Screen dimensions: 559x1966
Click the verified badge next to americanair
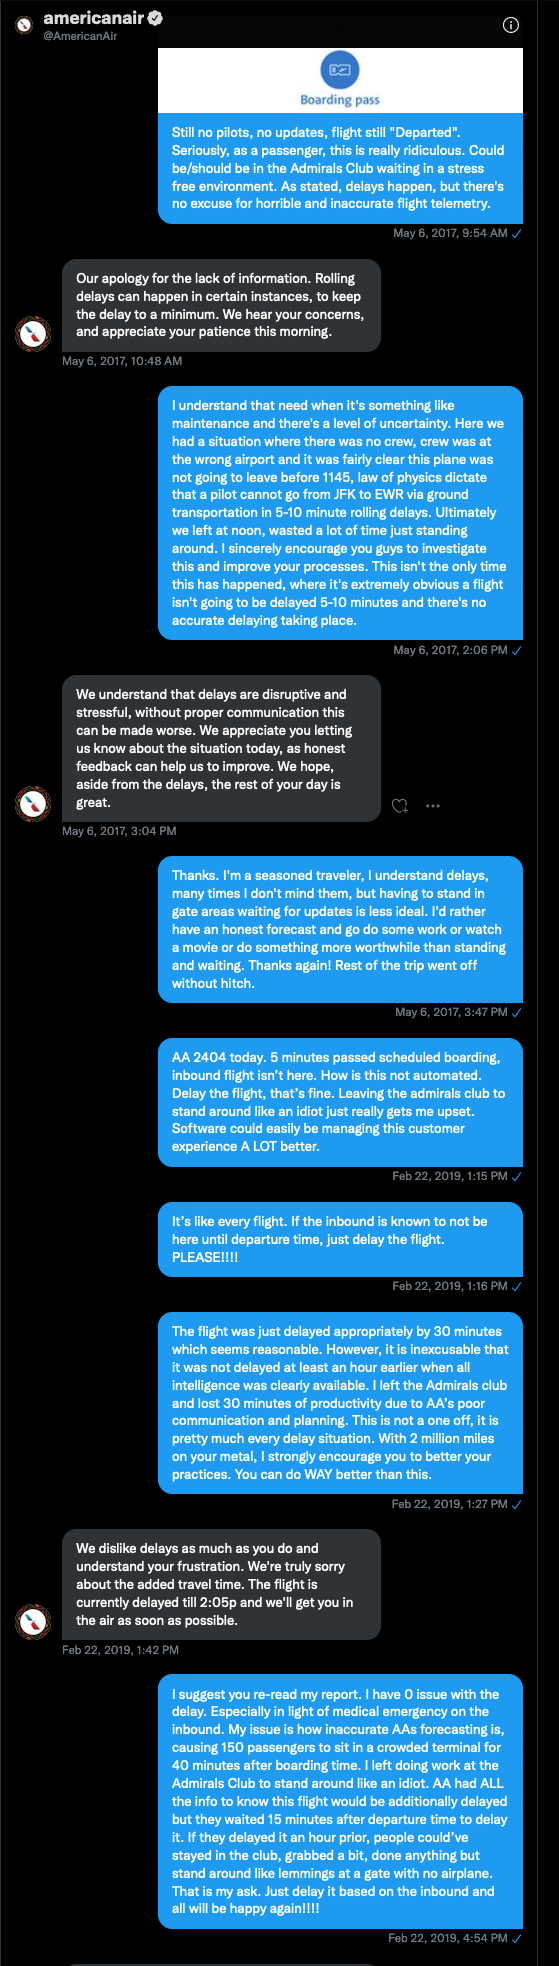point(156,18)
